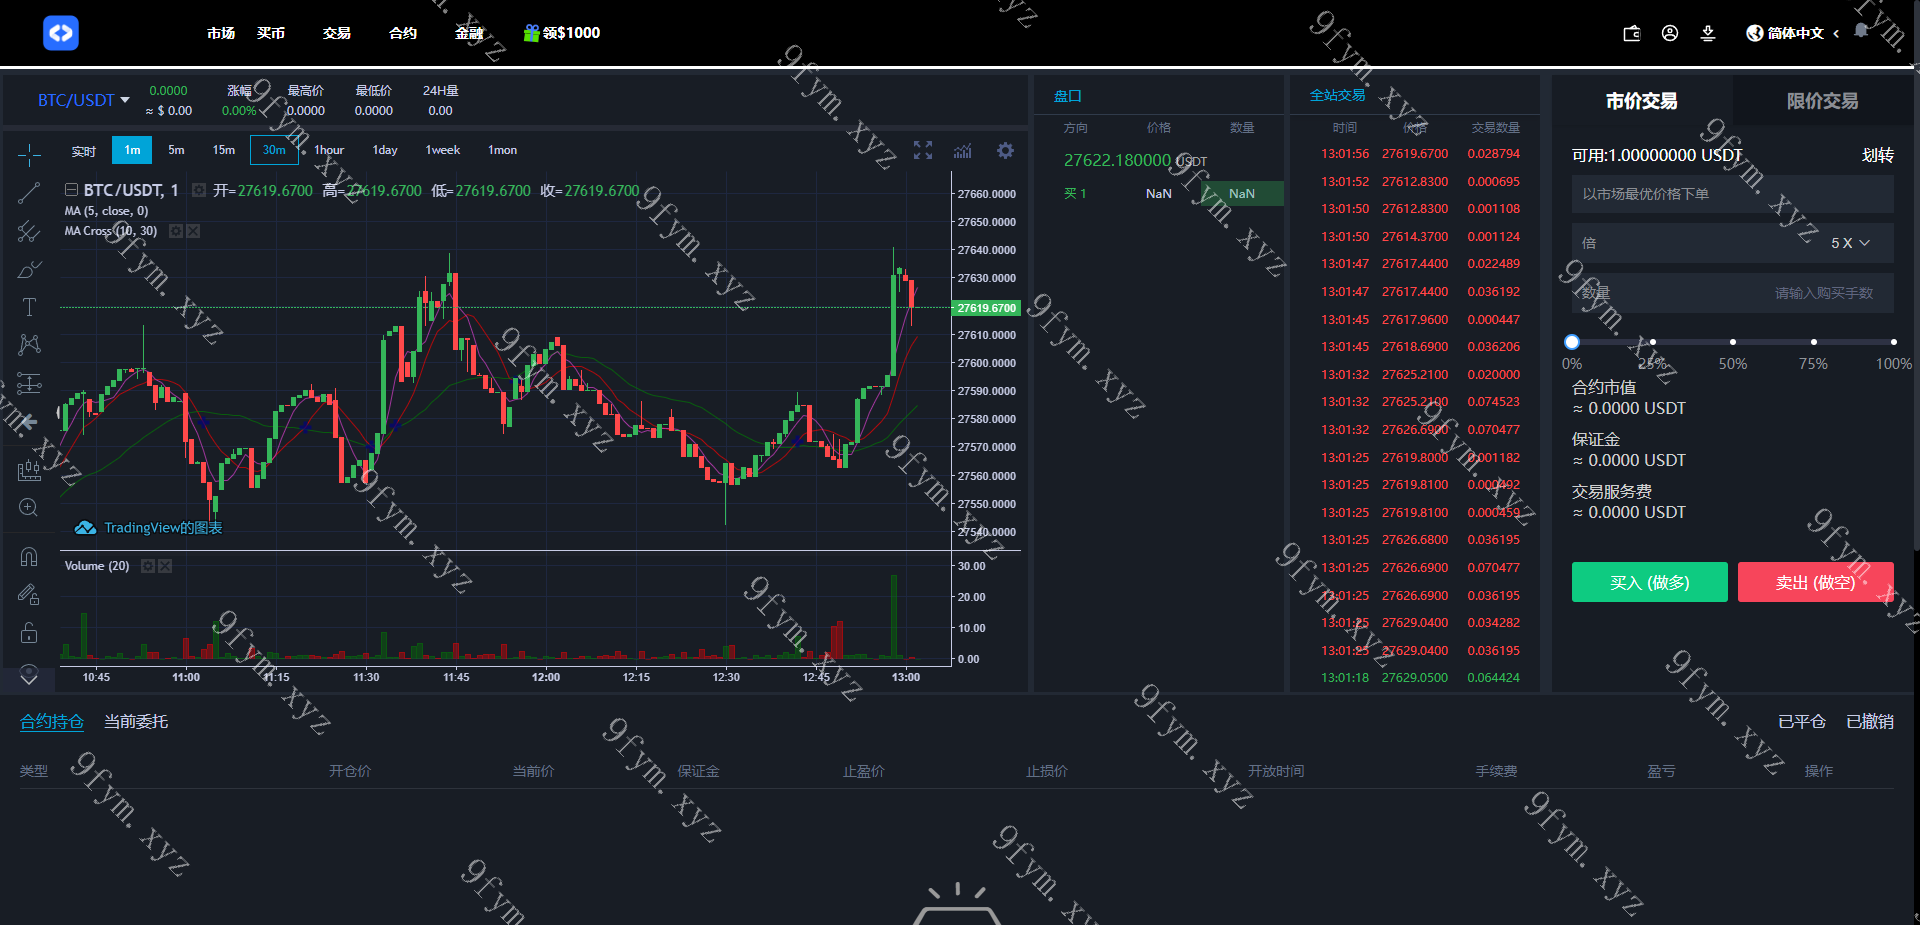Open the pitchfork drawing tool
The width and height of the screenshot is (1920, 925).
[x=29, y=232]
